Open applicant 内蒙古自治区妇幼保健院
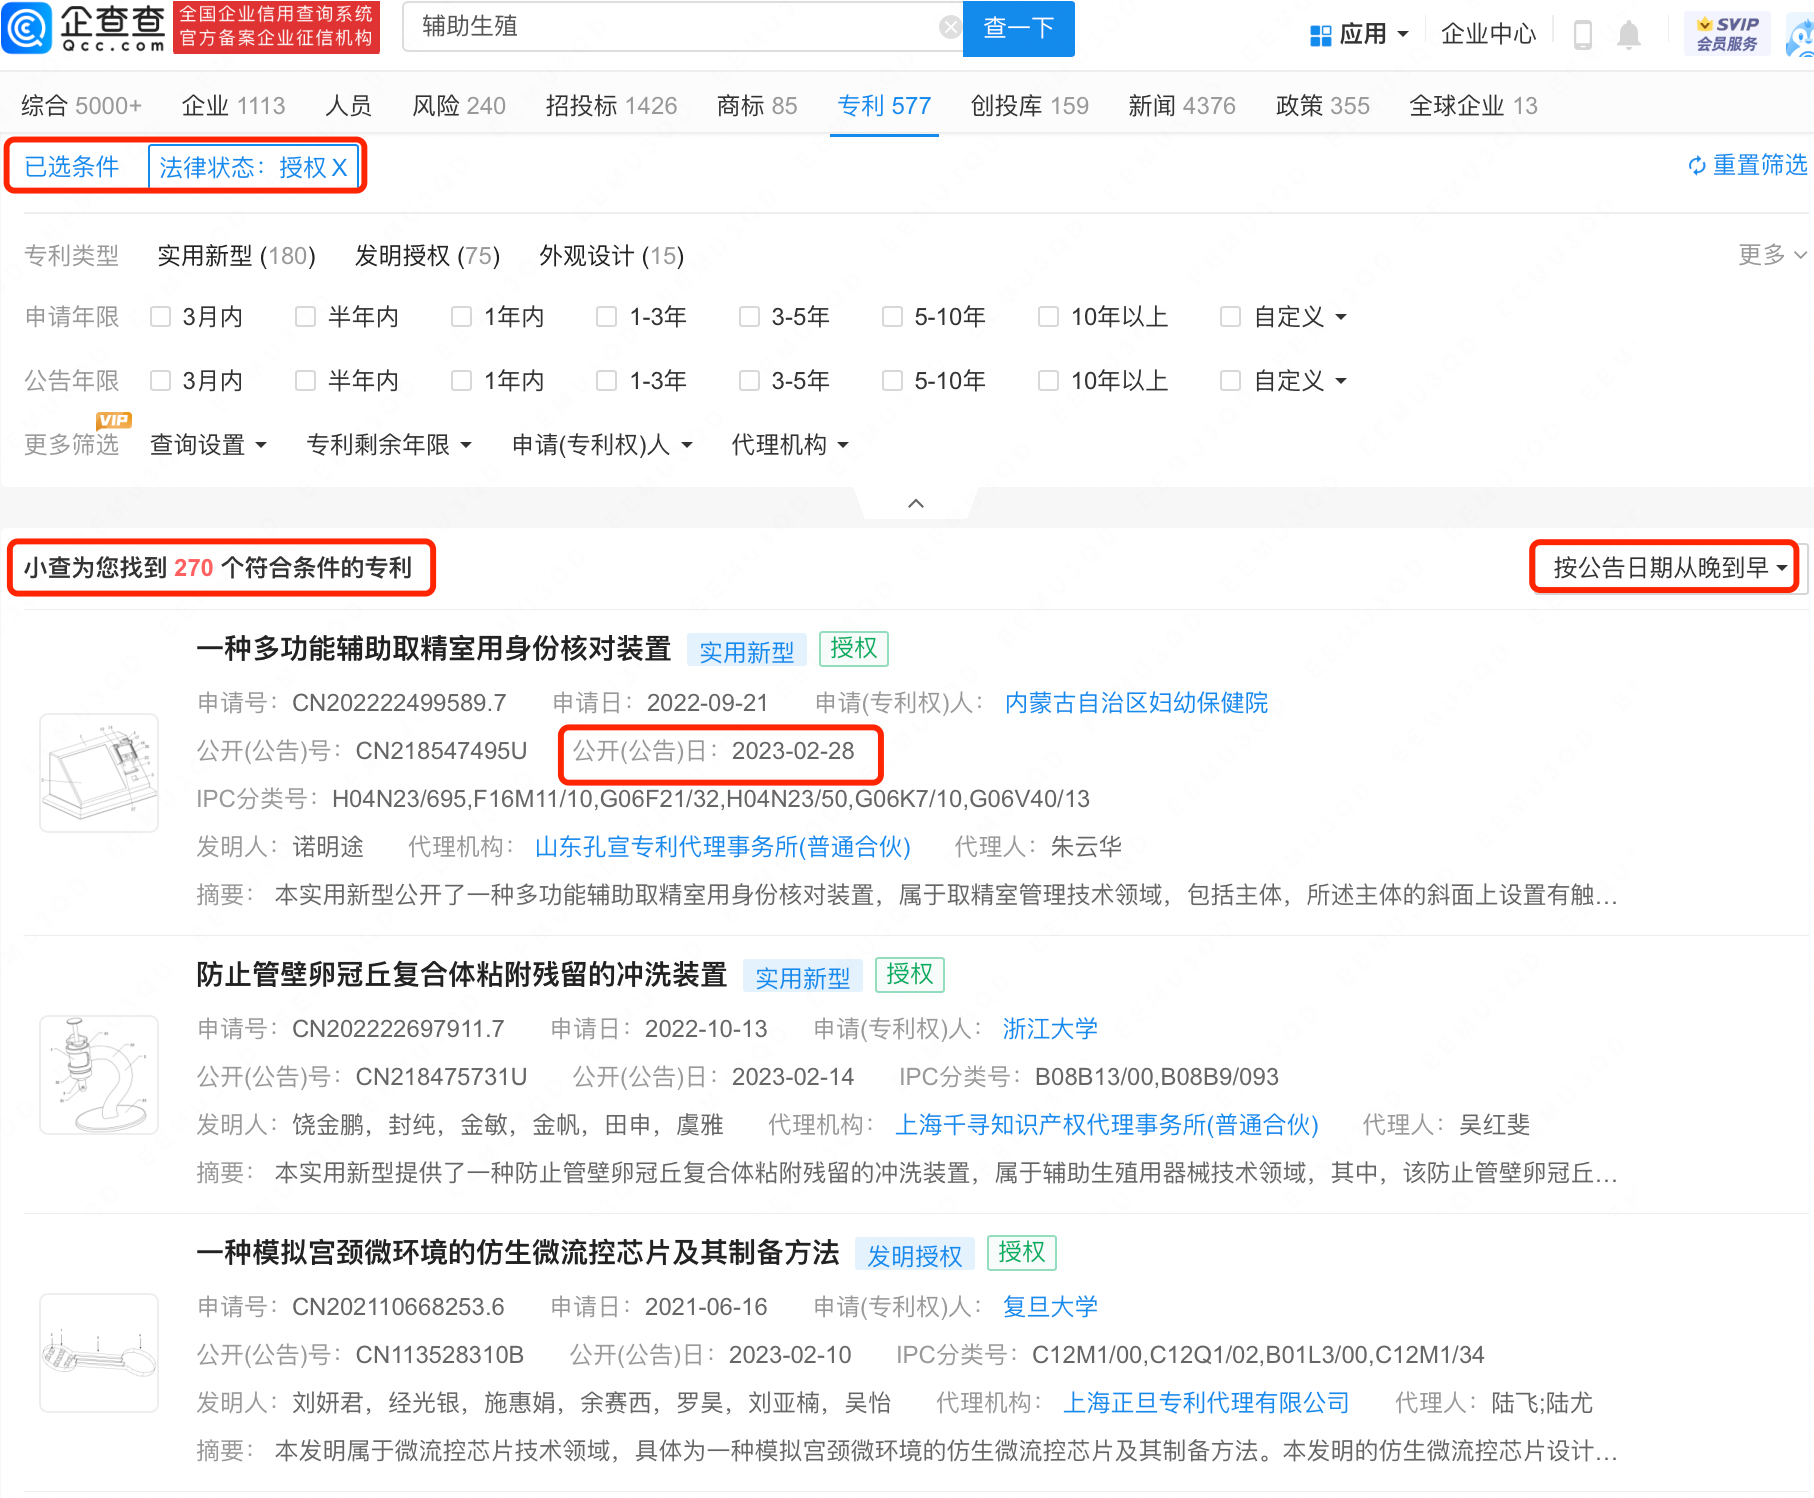Image resolution: width=1814 pixels, height=1498 pixels. click(1136, 703)
